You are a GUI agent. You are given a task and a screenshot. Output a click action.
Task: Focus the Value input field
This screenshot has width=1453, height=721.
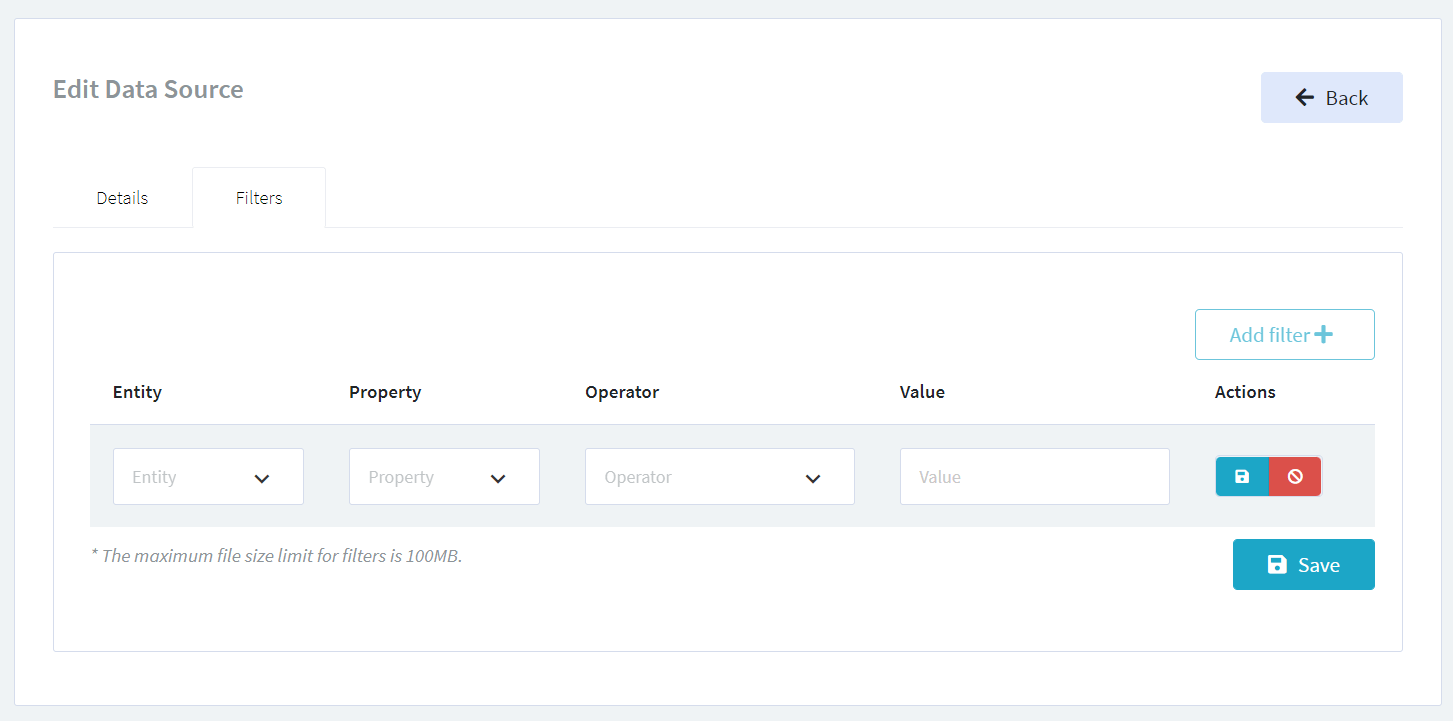click(1034, 476)
